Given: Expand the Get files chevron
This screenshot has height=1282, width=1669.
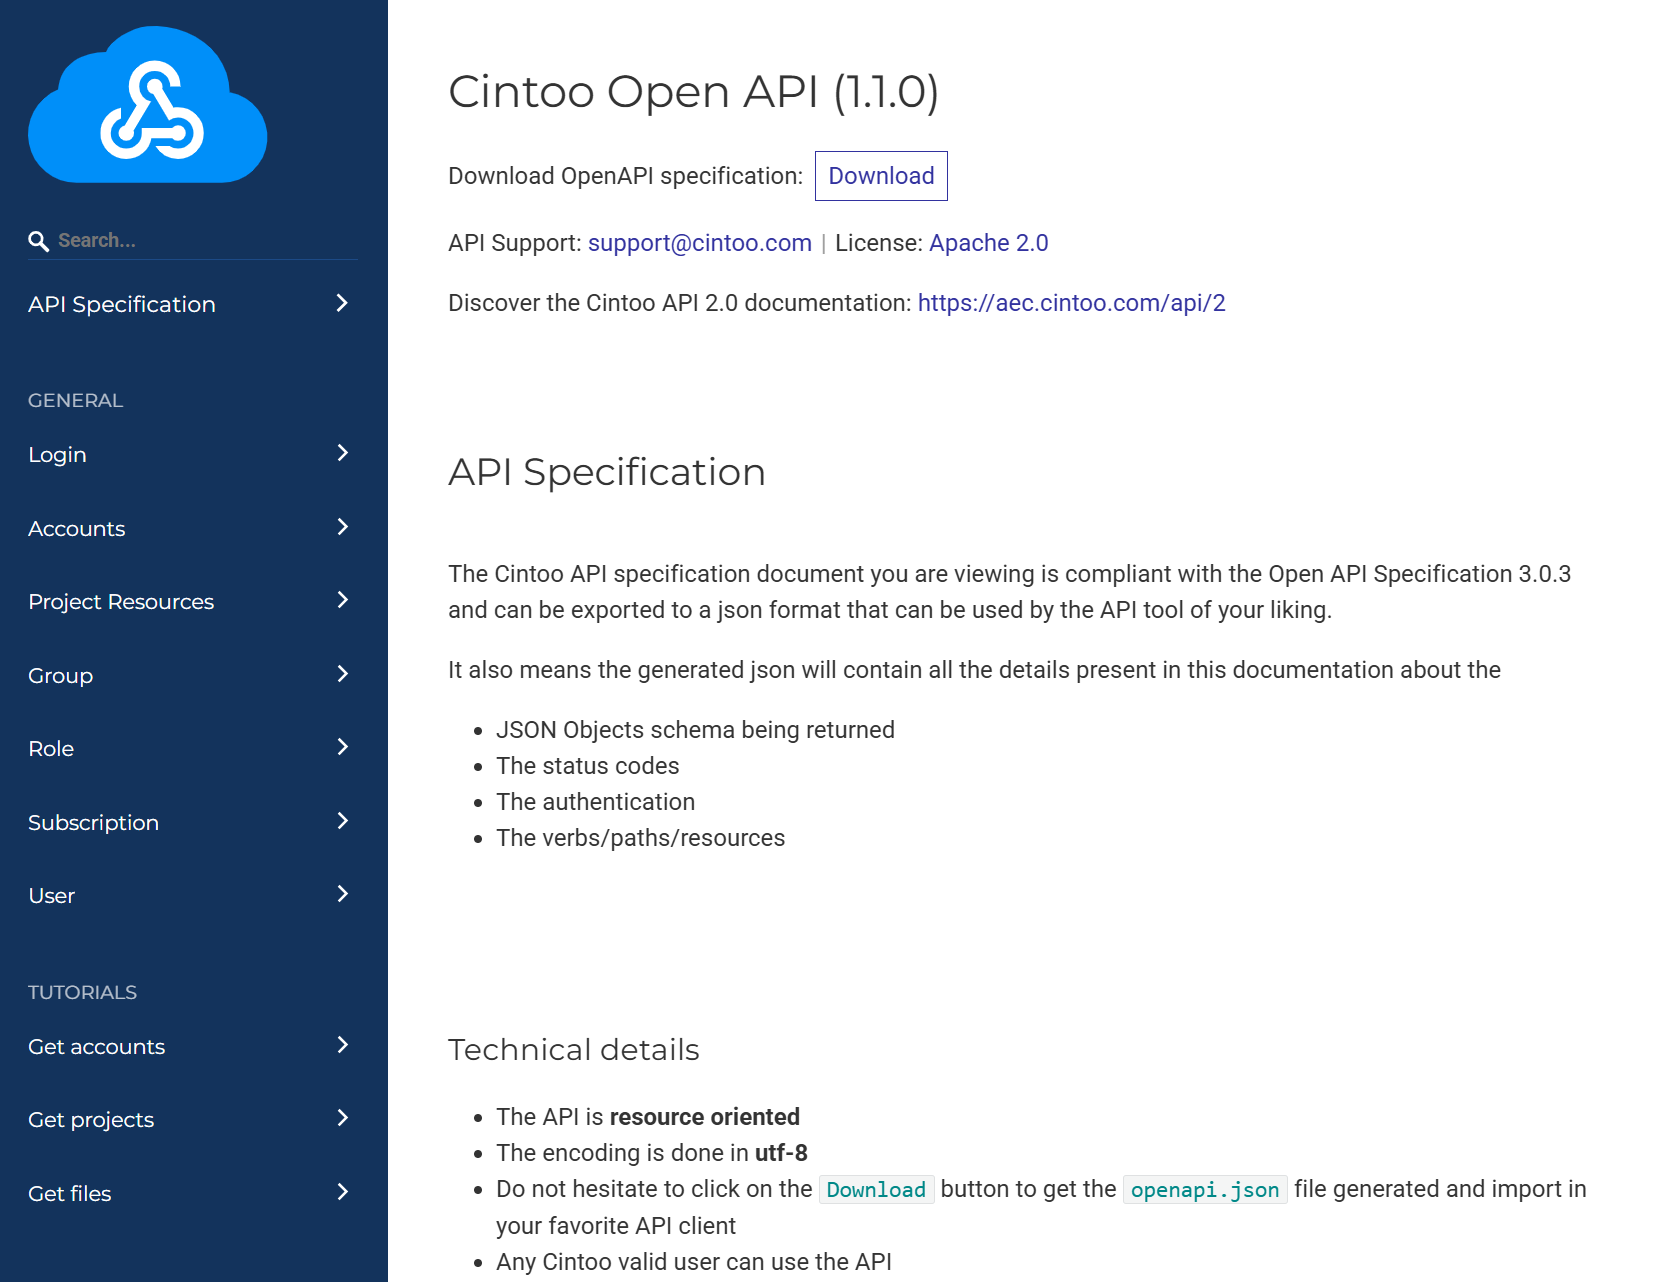Looking at the screenshot, I should point(342,1192).
